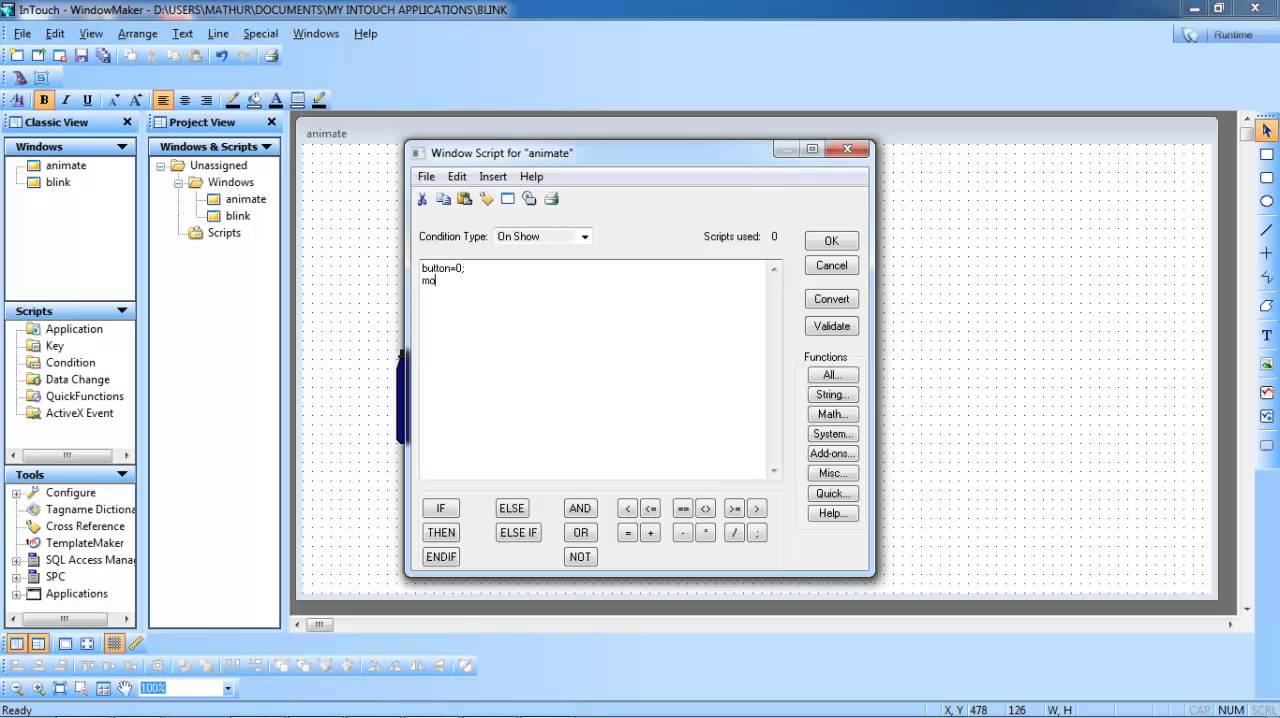Click the insert window icon in script toolbar
1280x718 pixels.
pos(508,199)
